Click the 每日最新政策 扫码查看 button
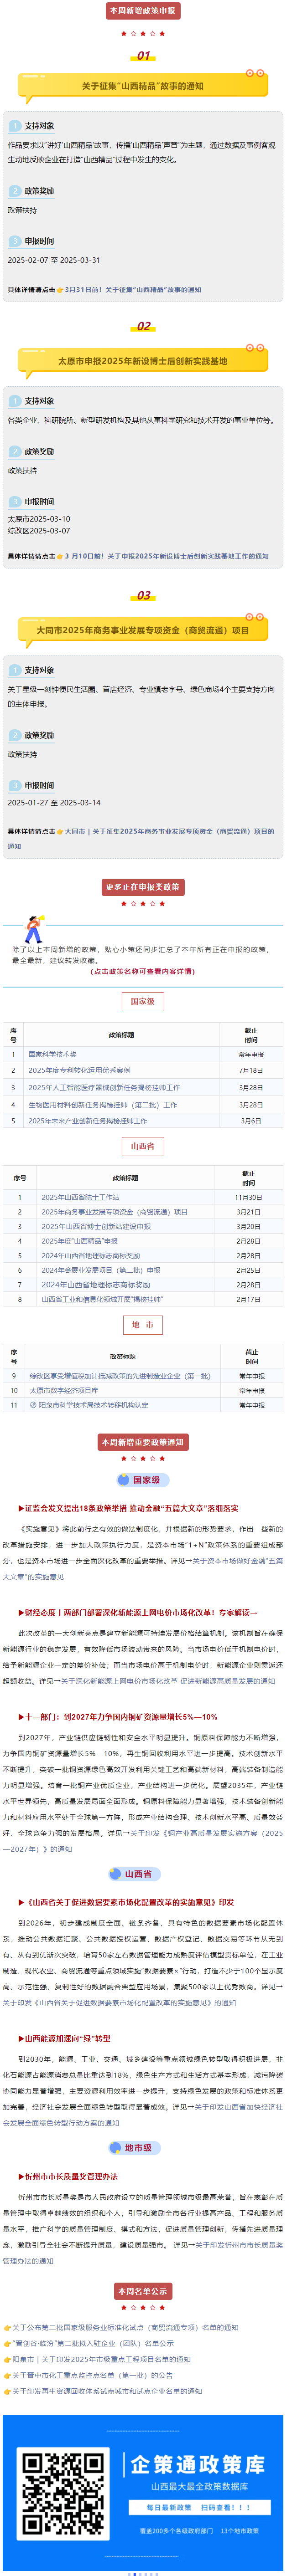The image size is (292, 2576). 198,2507
